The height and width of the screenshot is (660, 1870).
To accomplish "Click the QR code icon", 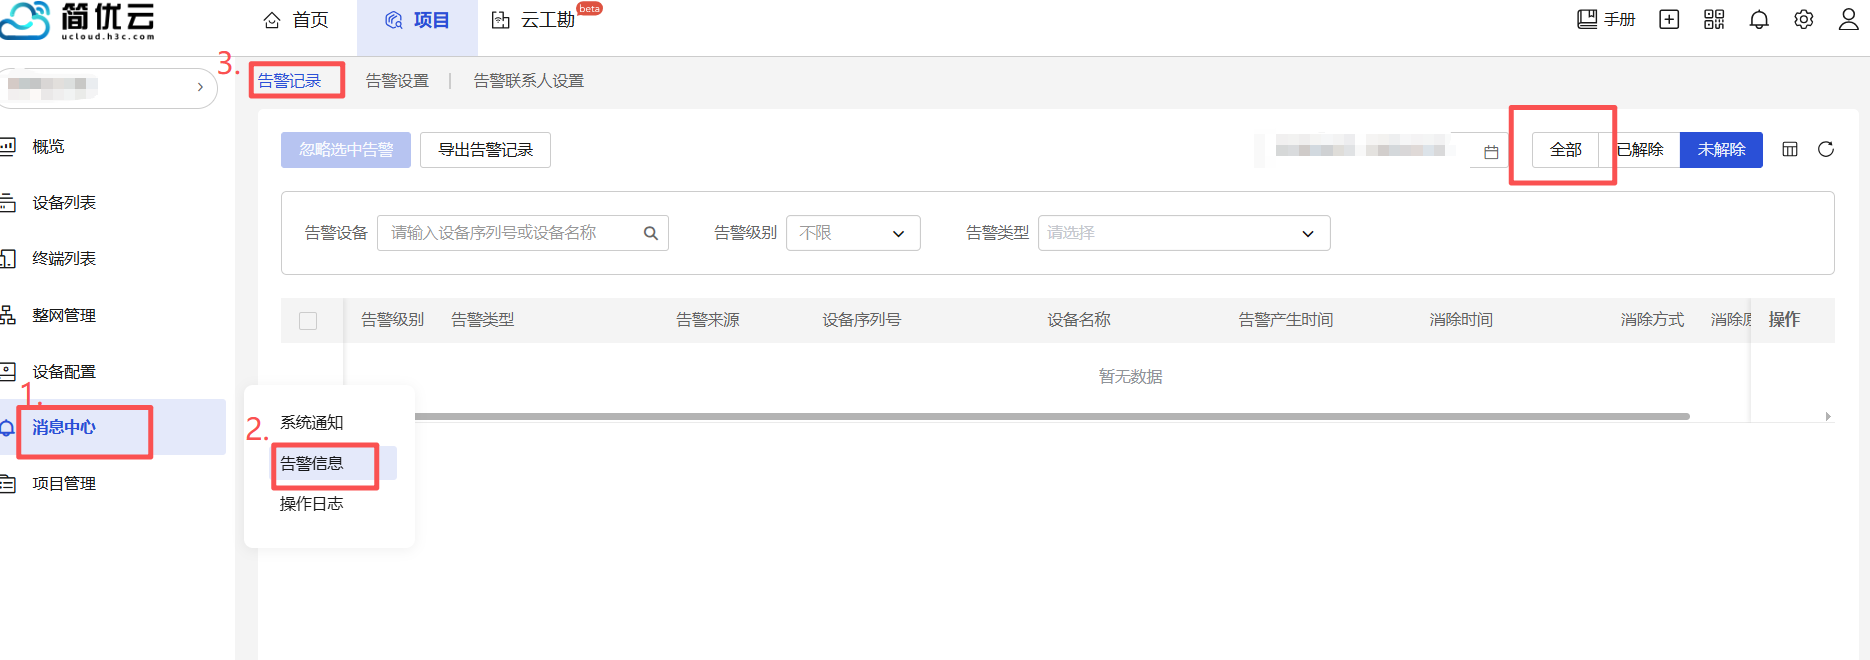I will click(x=1714, y=20).
